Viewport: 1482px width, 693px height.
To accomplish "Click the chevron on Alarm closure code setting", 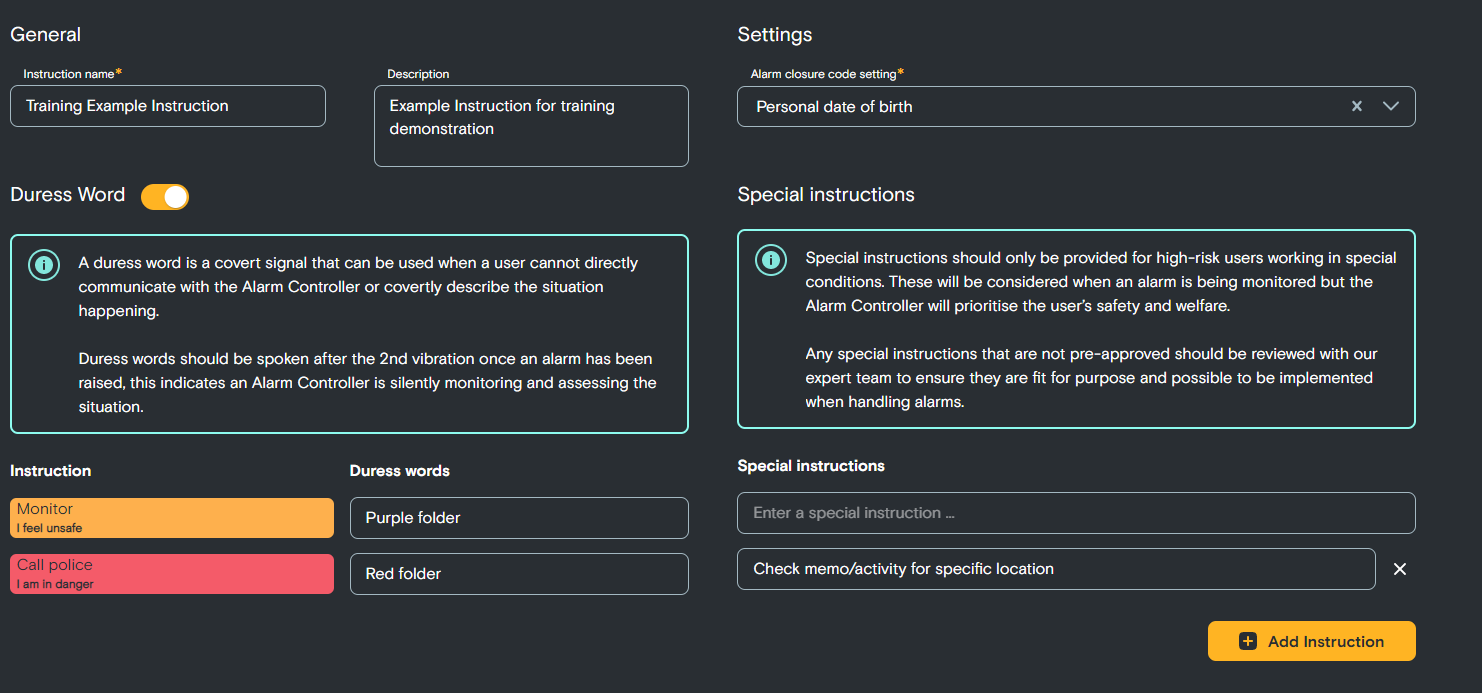I will [1390, 106].
